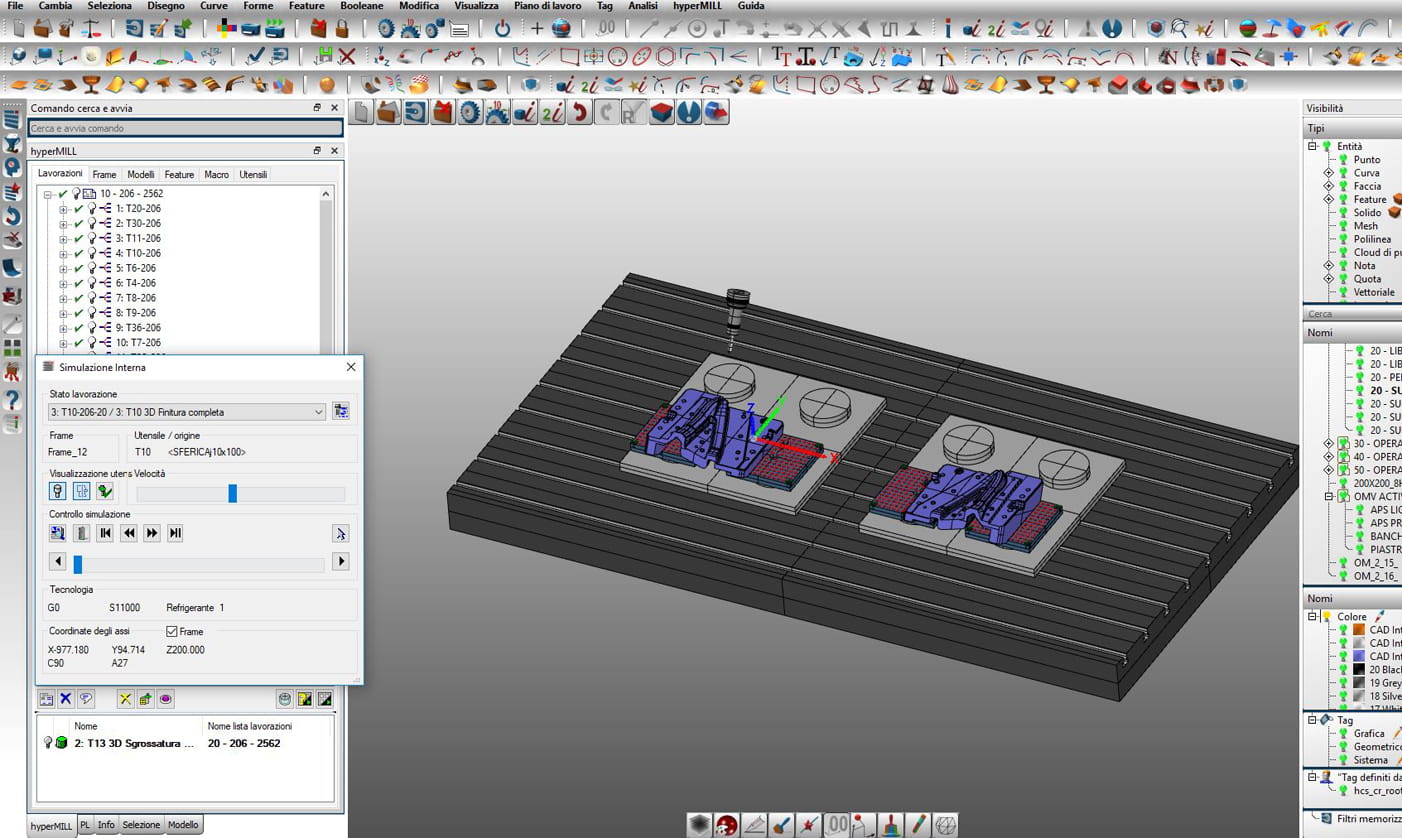Click the simulation progress slider handle
The image size is (1402, 838).
78,564
